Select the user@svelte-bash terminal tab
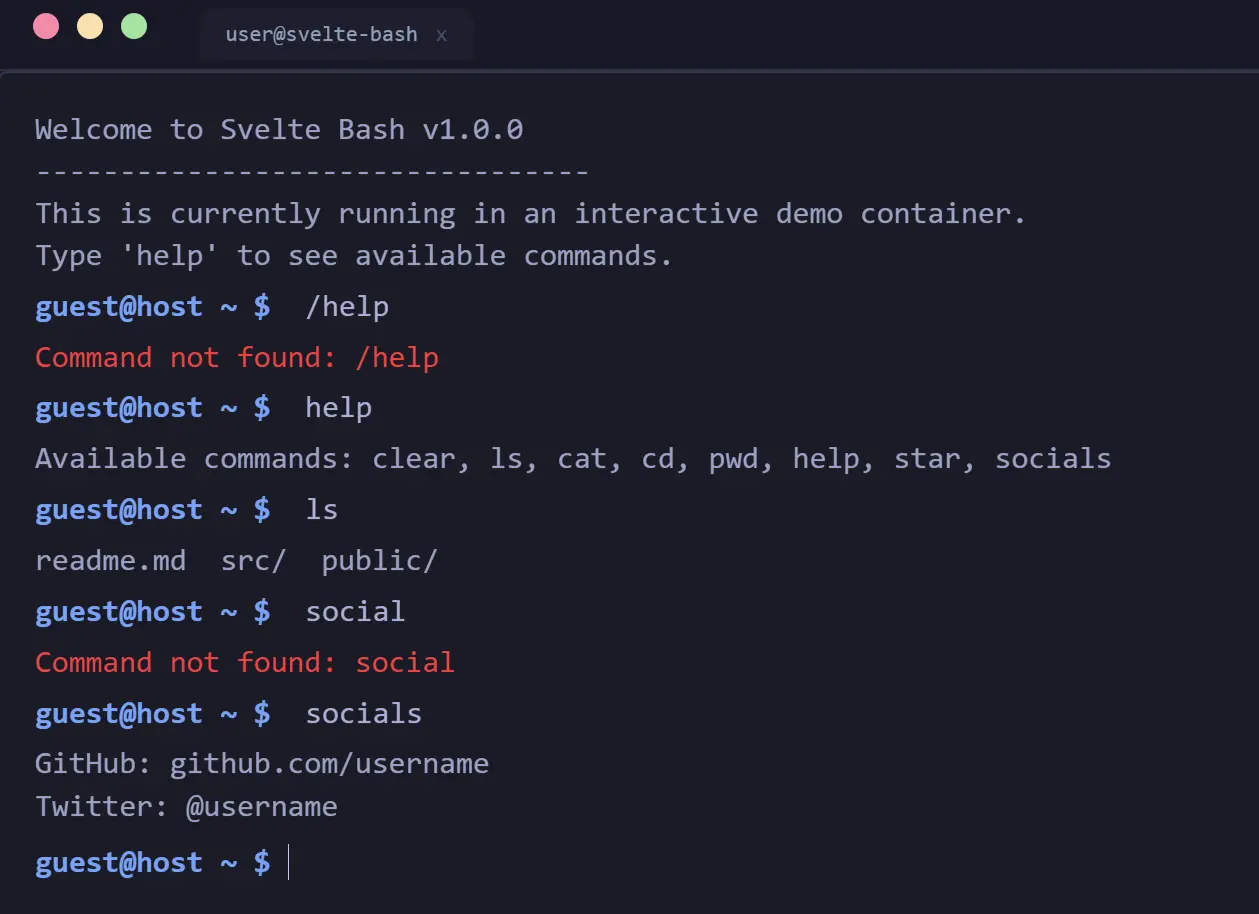The height and width of the screenshot is (914, 1259). pos(320,34)
